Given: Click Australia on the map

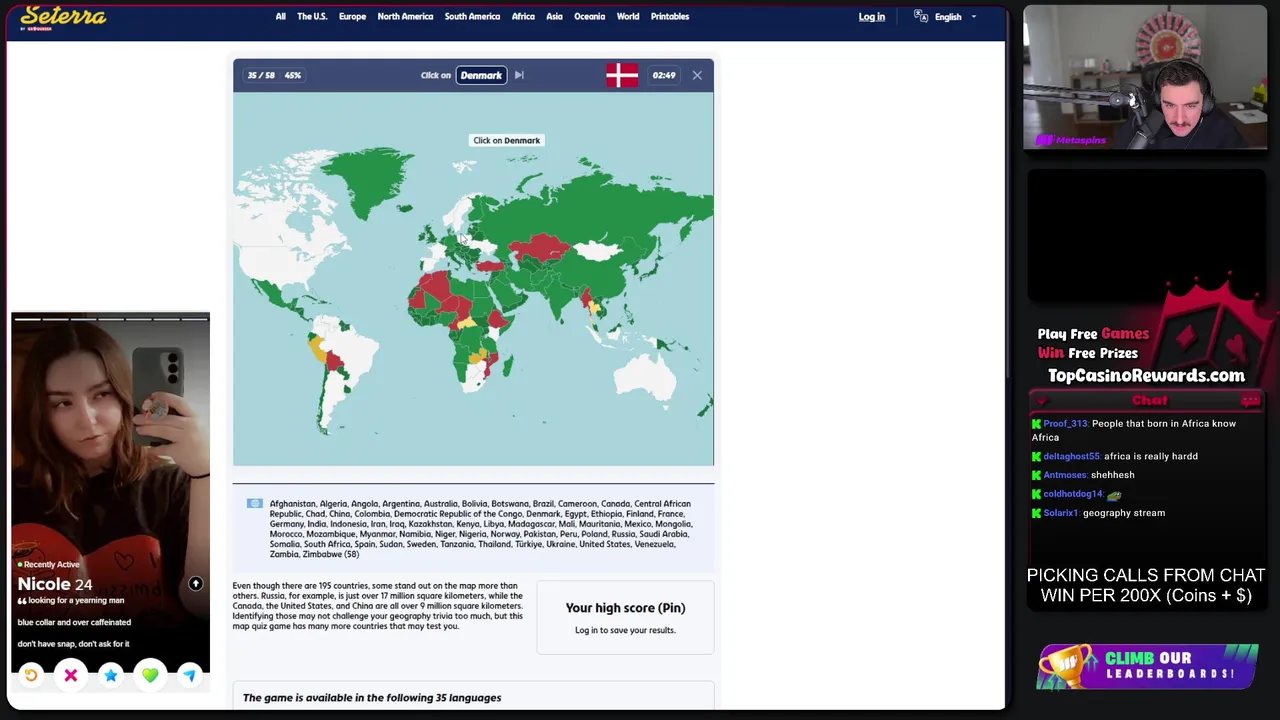Looking at the screenshot, I should [x=645, y=378].
